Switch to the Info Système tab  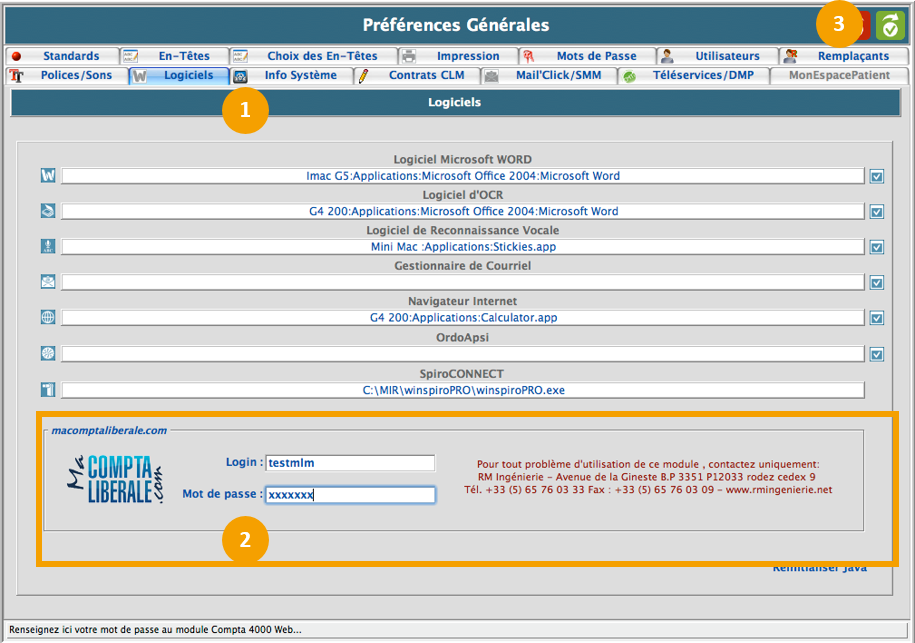click(299, 75)
